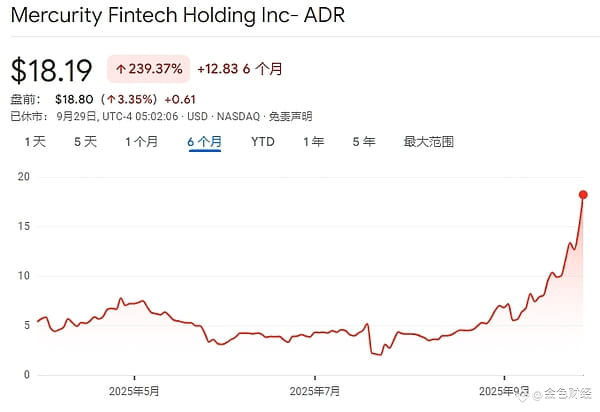Switch to the 5天 range tab

point(85,142)
